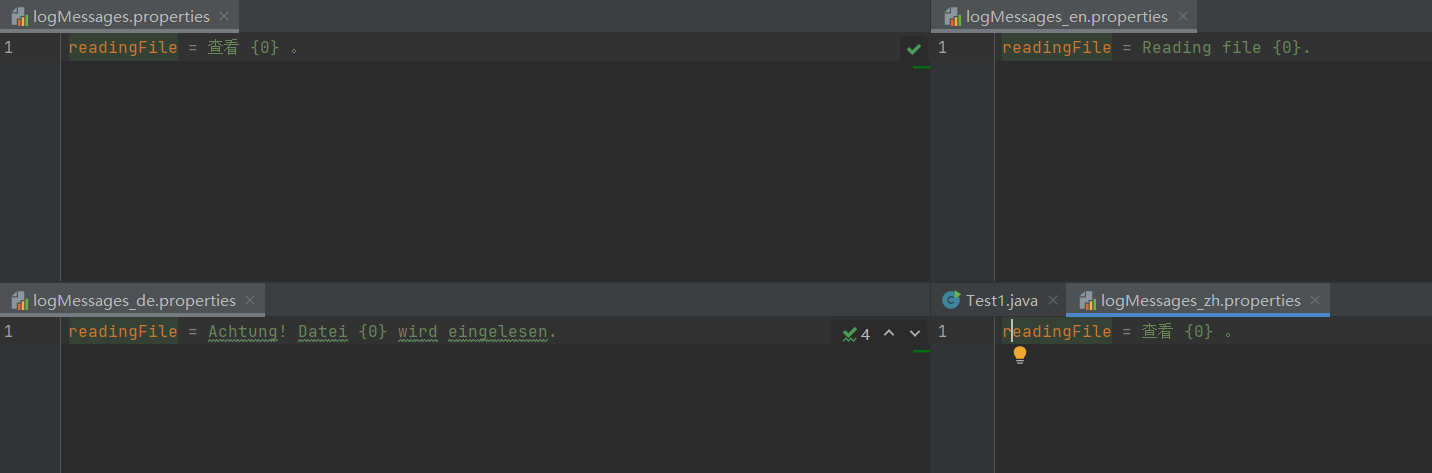Close the logMessages_en.properties tab
This screenshot has height=473, width=1432.
tap(1182, 17)
